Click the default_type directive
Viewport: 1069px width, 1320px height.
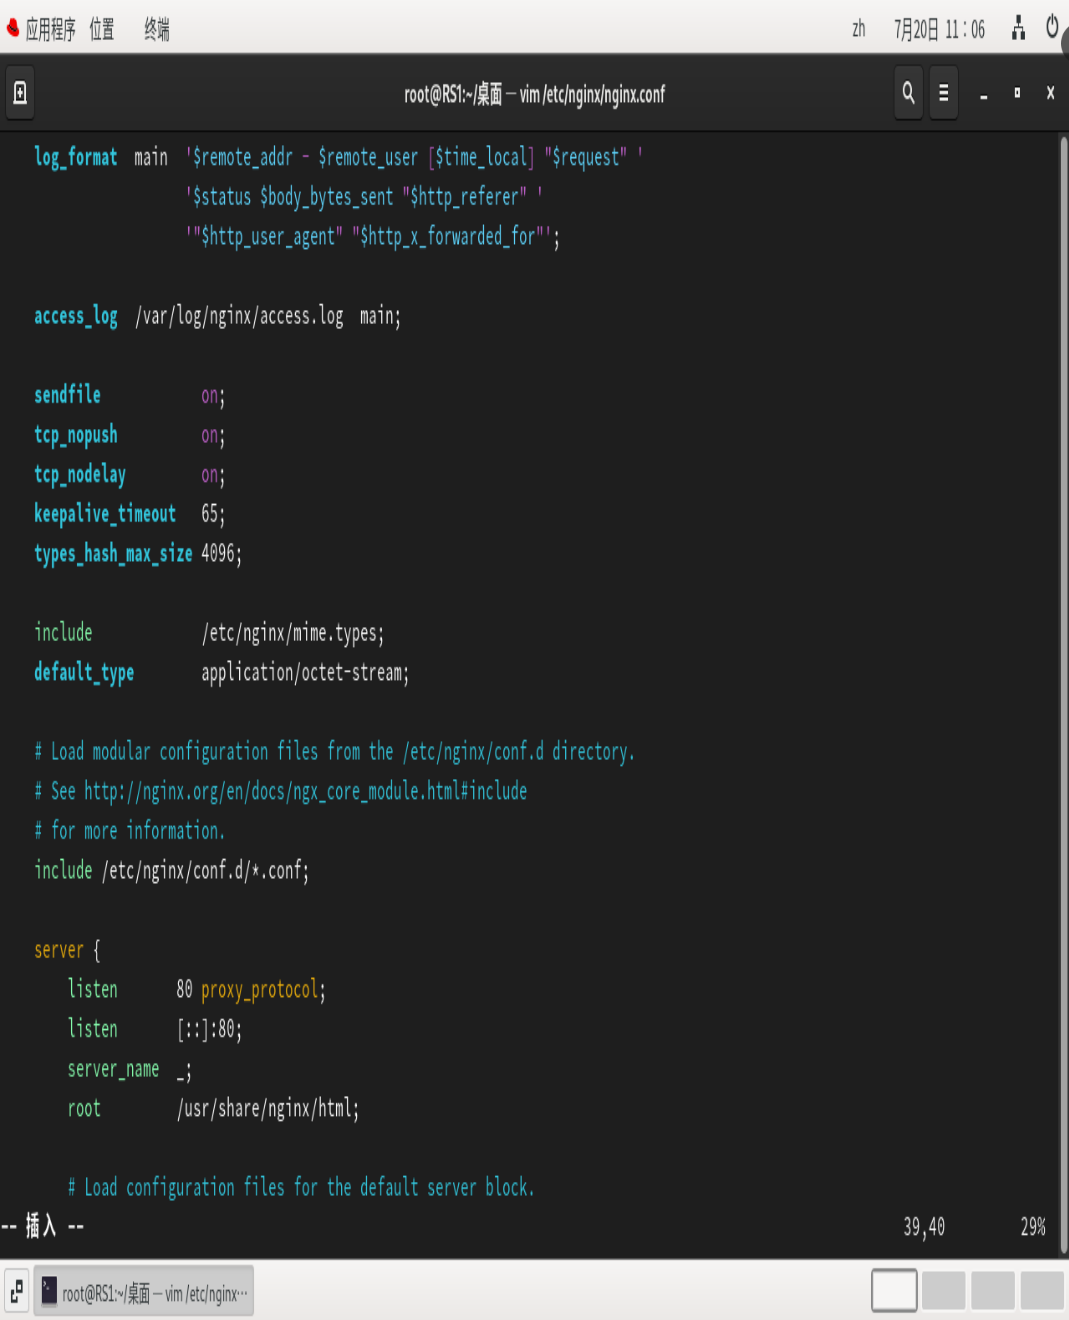[84, 672]
